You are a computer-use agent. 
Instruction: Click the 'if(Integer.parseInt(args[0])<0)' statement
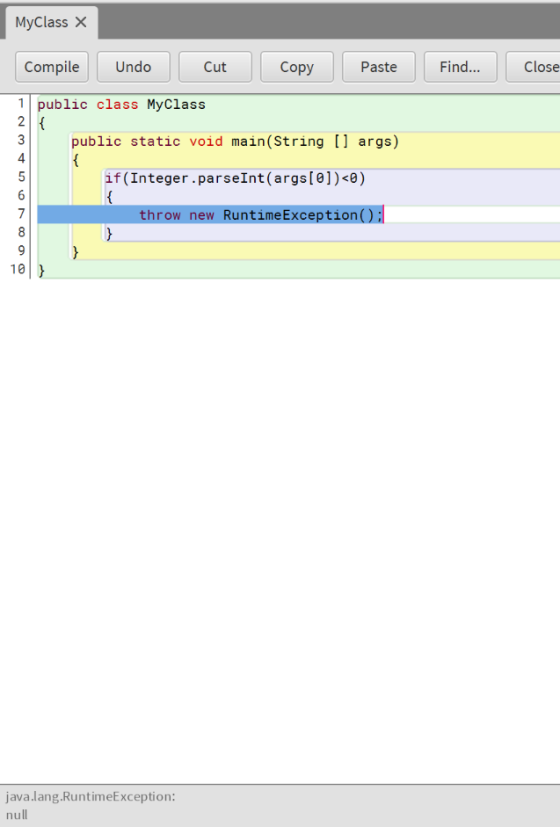point(235,178)
